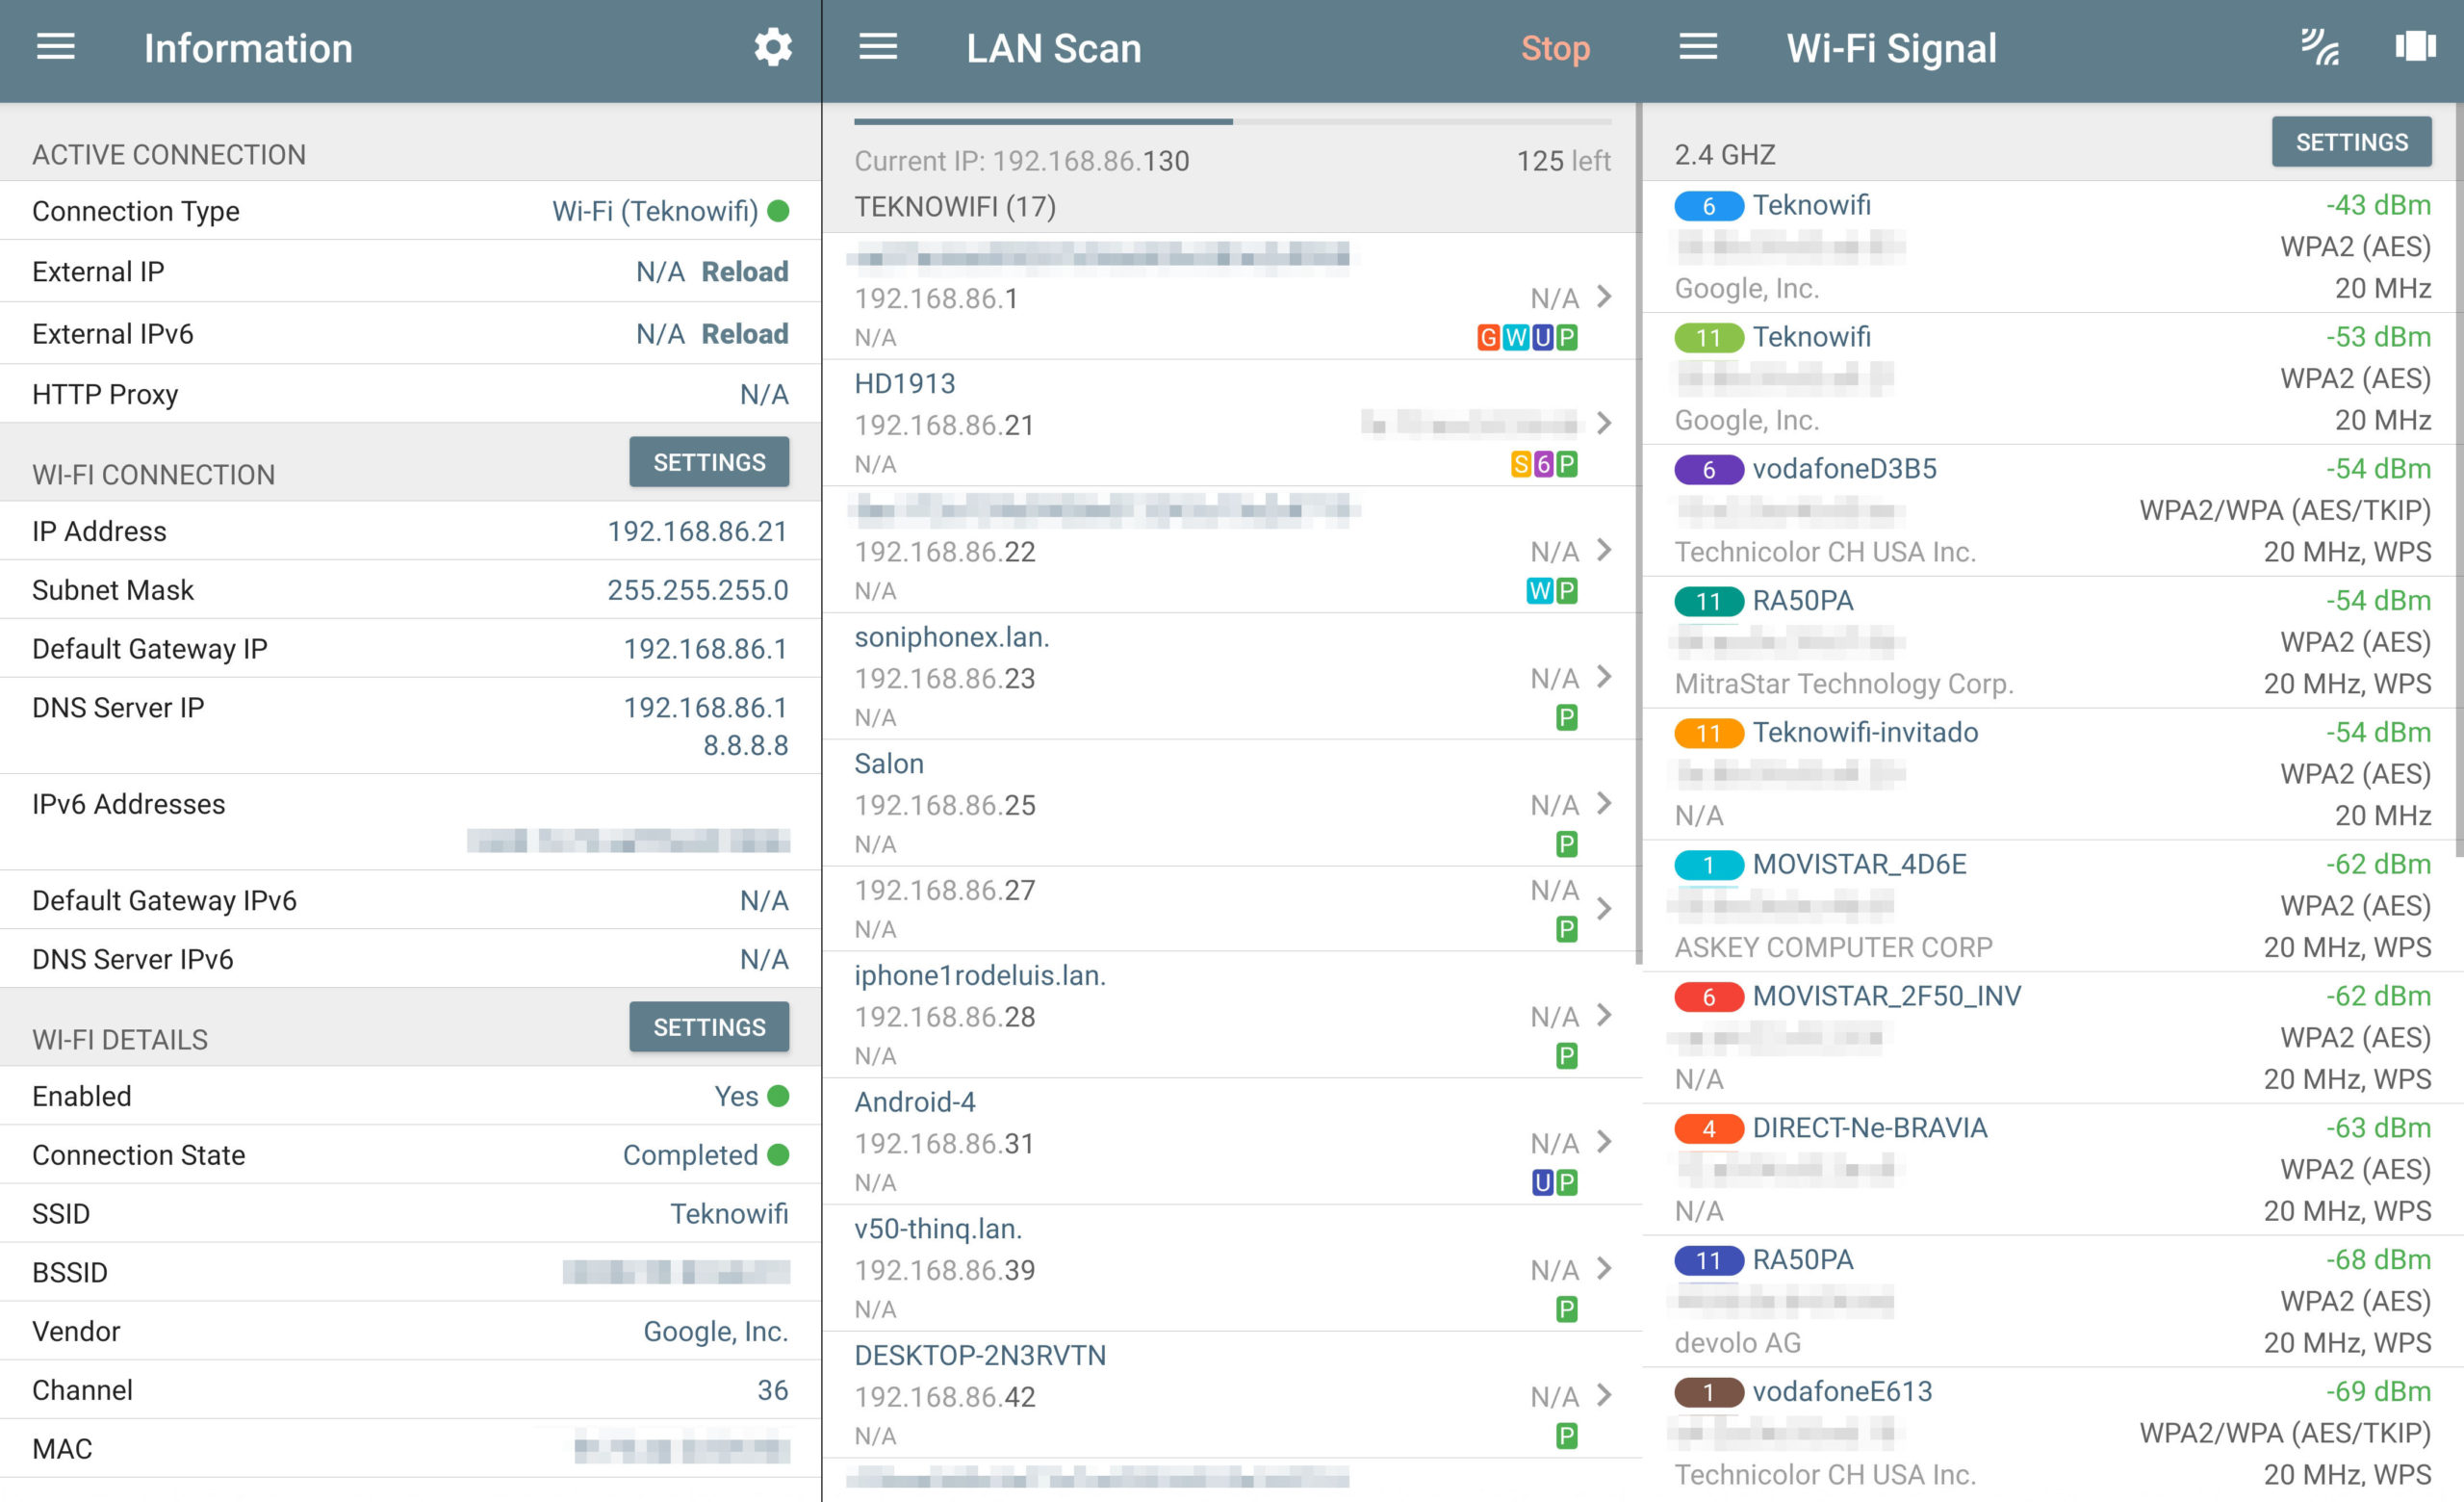Click the U badge on Android-4
Image resolution: width=2464 pixels, height=1502 pixels.
1542,1183
